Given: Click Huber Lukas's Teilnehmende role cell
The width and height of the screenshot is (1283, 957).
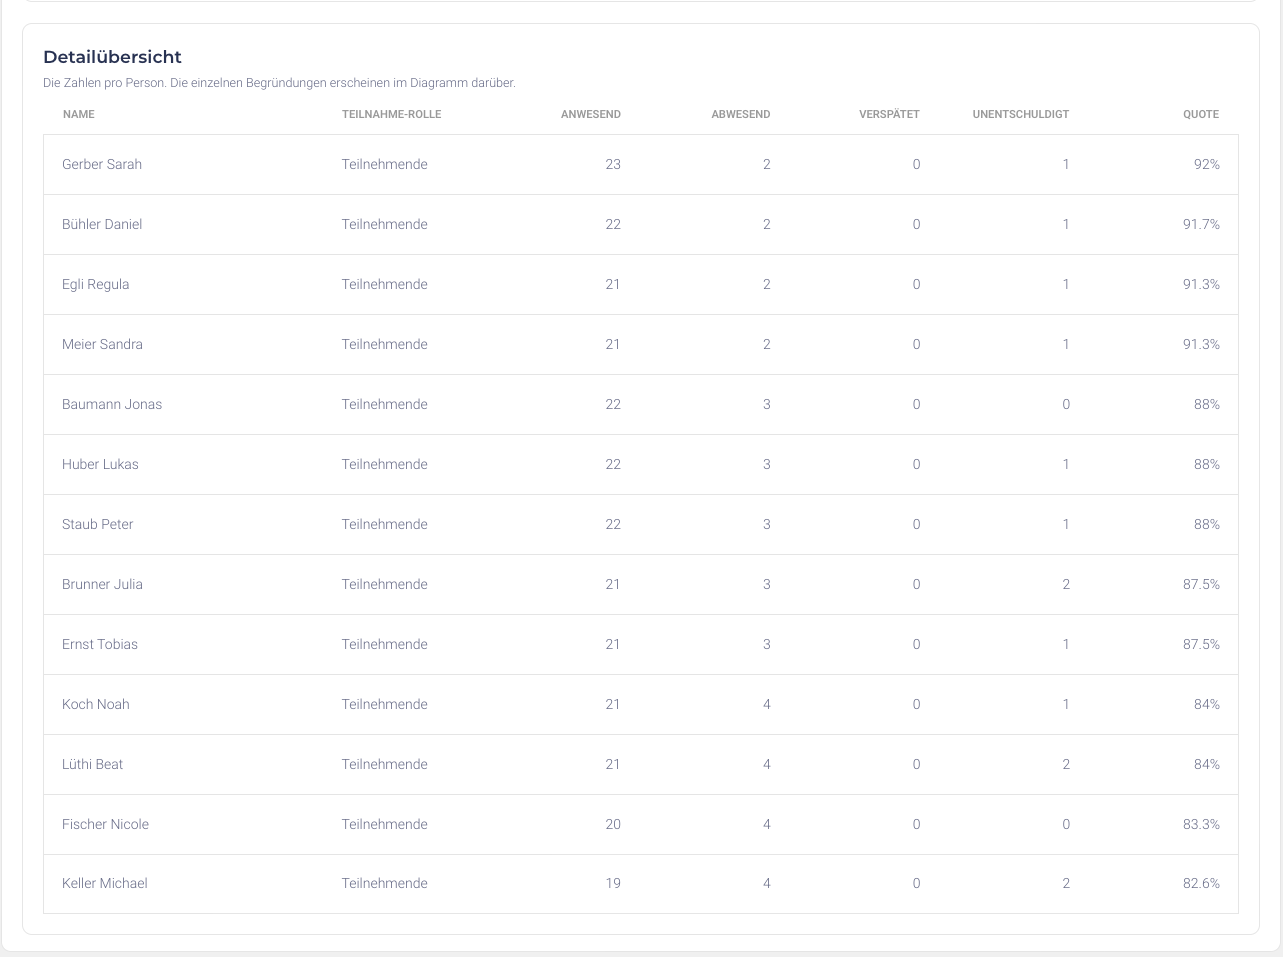Looking at the screenshot, I should 384,464.
